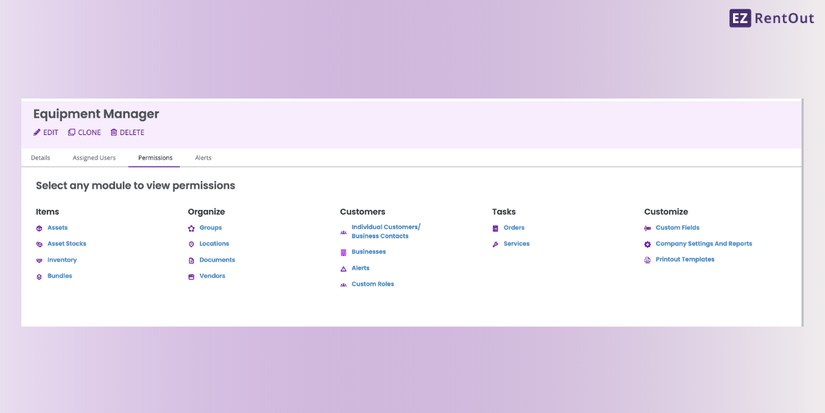This screenshot has width=825, height=413.
Task: View Documents module permissions
Action: click(217, 260)
